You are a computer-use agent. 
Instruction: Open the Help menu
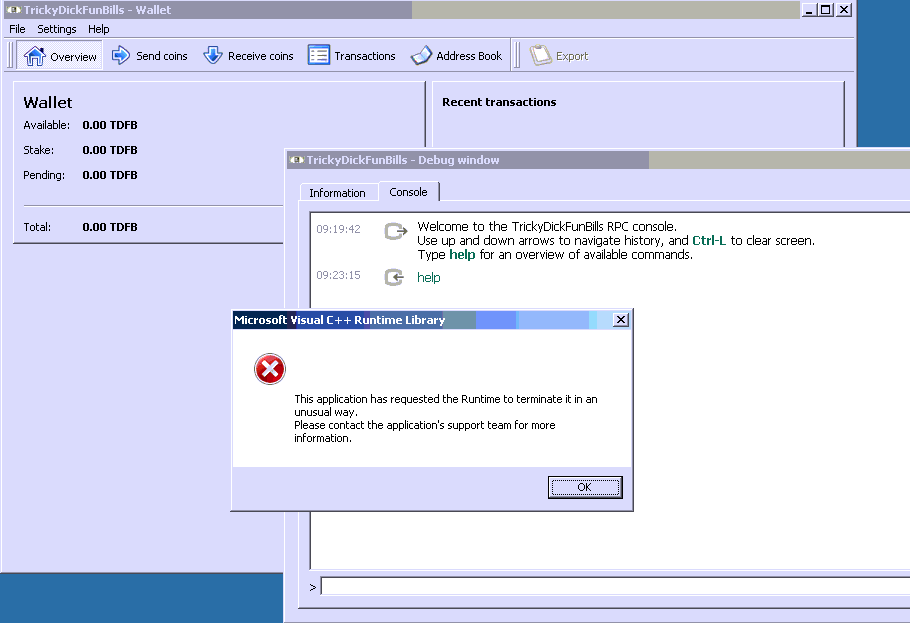point(99,29)
